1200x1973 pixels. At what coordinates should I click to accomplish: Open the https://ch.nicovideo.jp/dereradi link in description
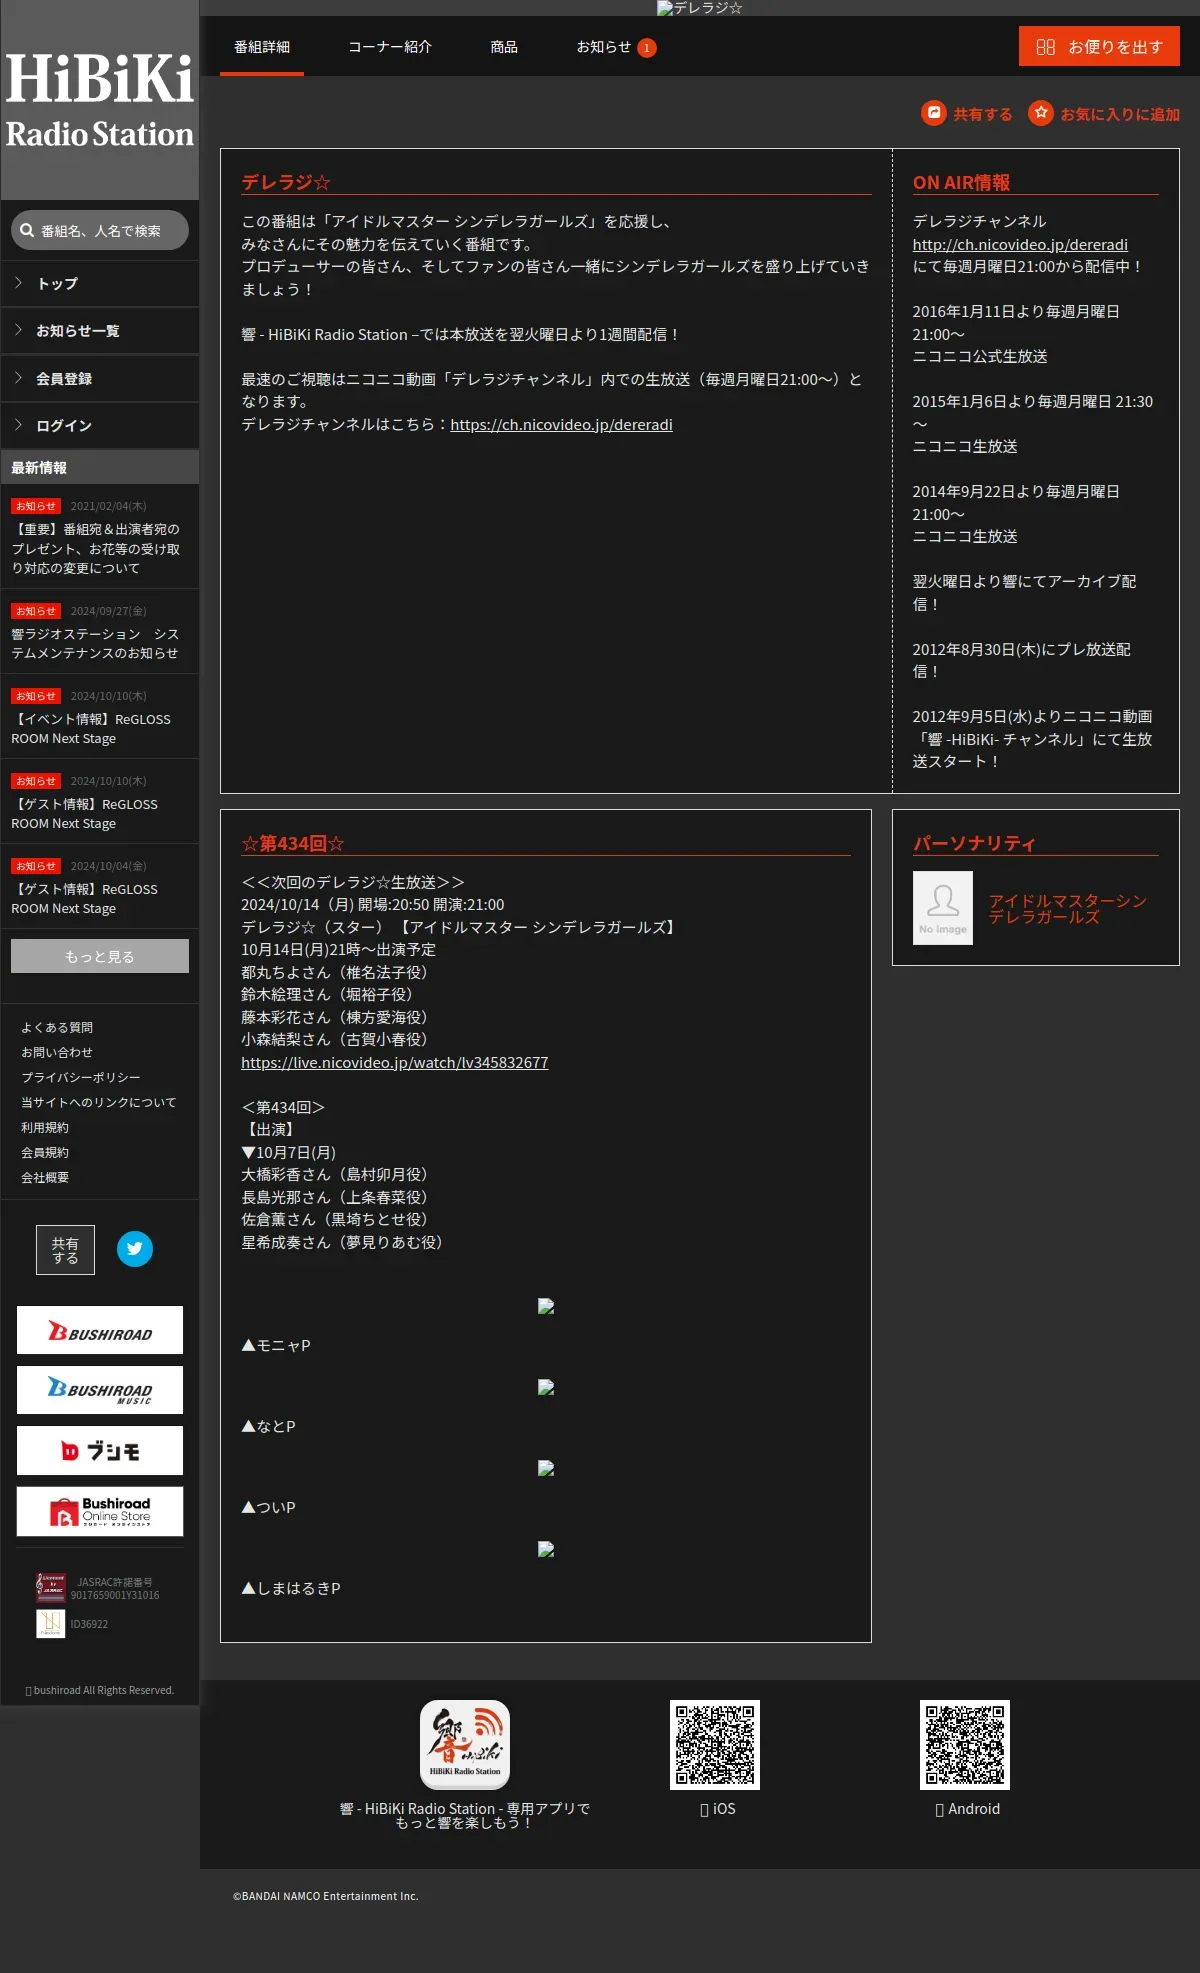(561, 424)
